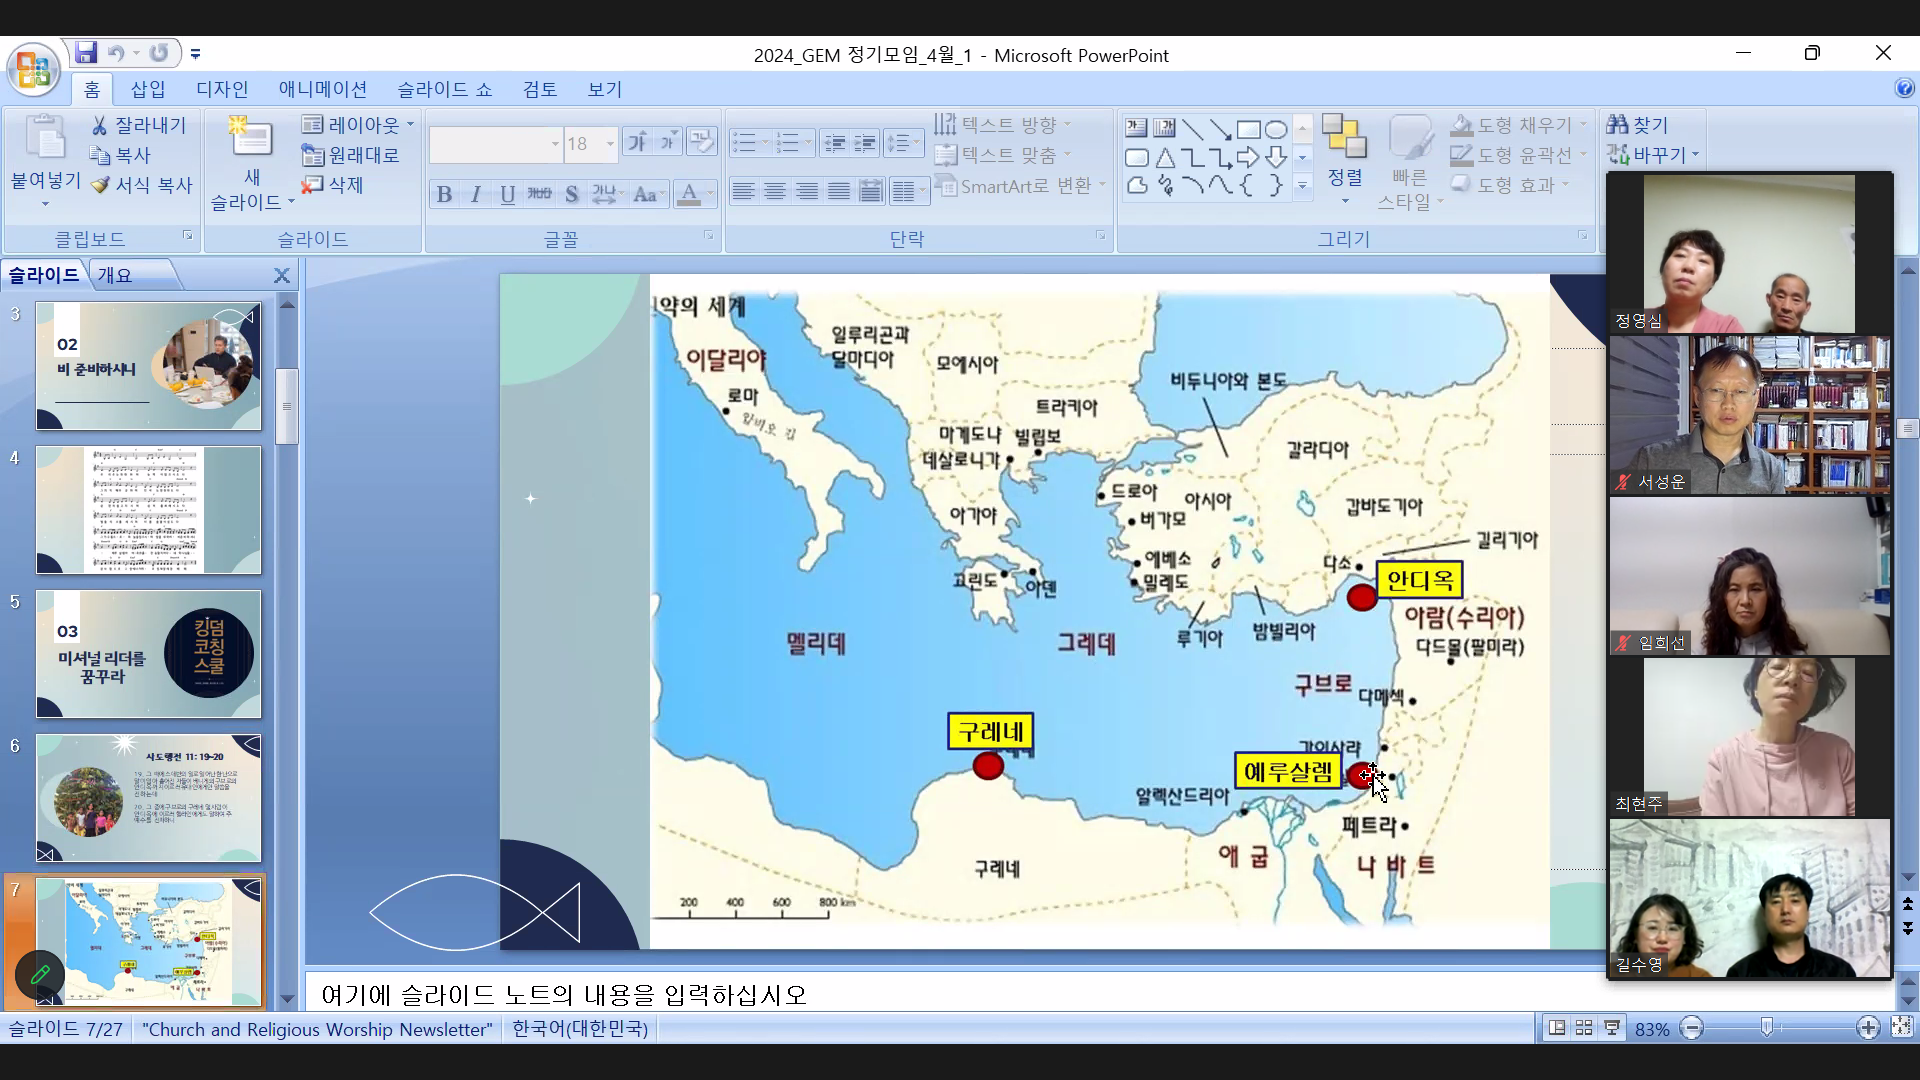Select the slide 5 thumbnail
The width and height of the screenshot is (1920, 1080).
point(149,654)
